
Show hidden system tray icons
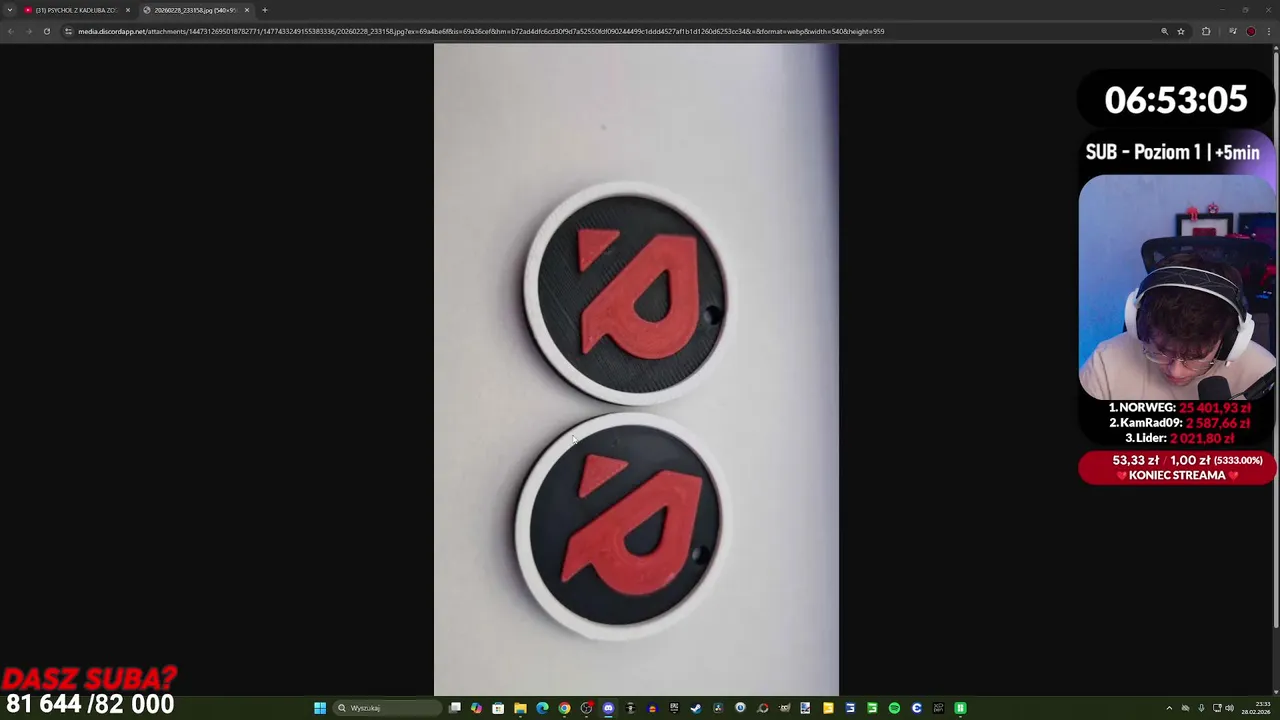pyautogui.click(x=1169, y=708)
